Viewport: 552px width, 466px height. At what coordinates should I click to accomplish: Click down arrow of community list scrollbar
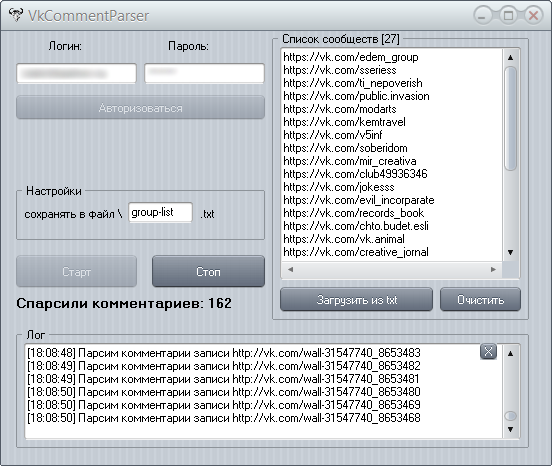pyautogui.click(x=510, y=252)
